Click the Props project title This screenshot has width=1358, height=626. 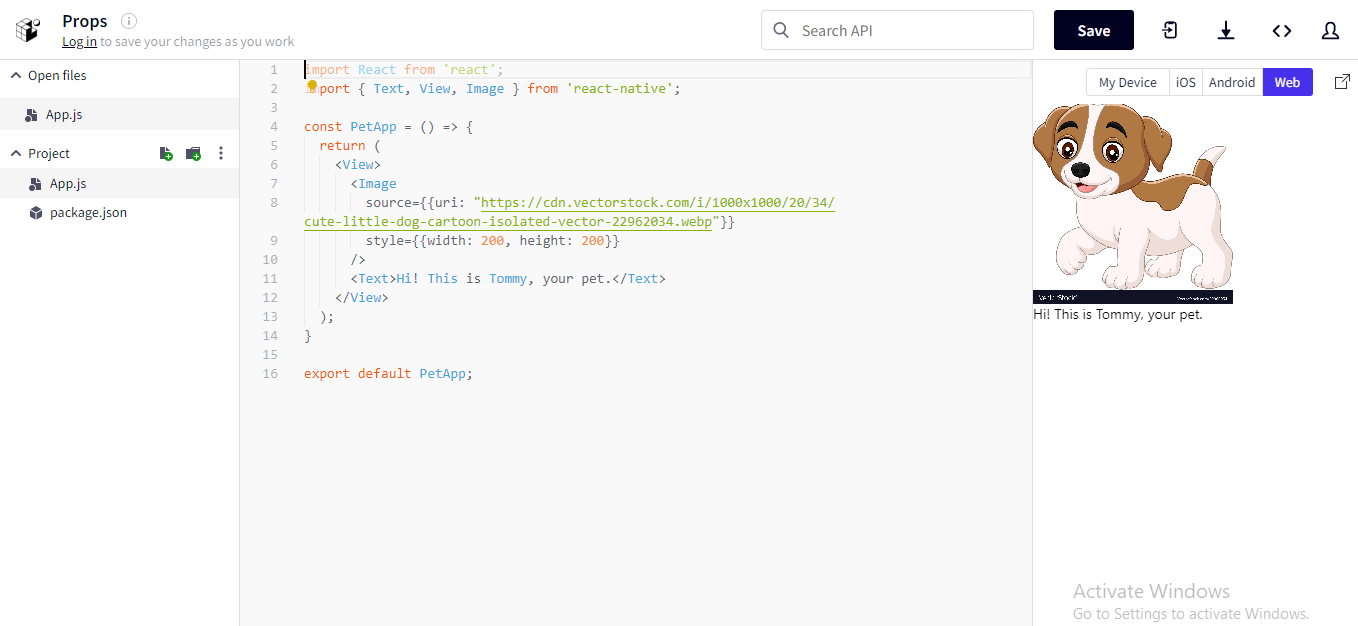pyautogui.click(x=85, y=21)
